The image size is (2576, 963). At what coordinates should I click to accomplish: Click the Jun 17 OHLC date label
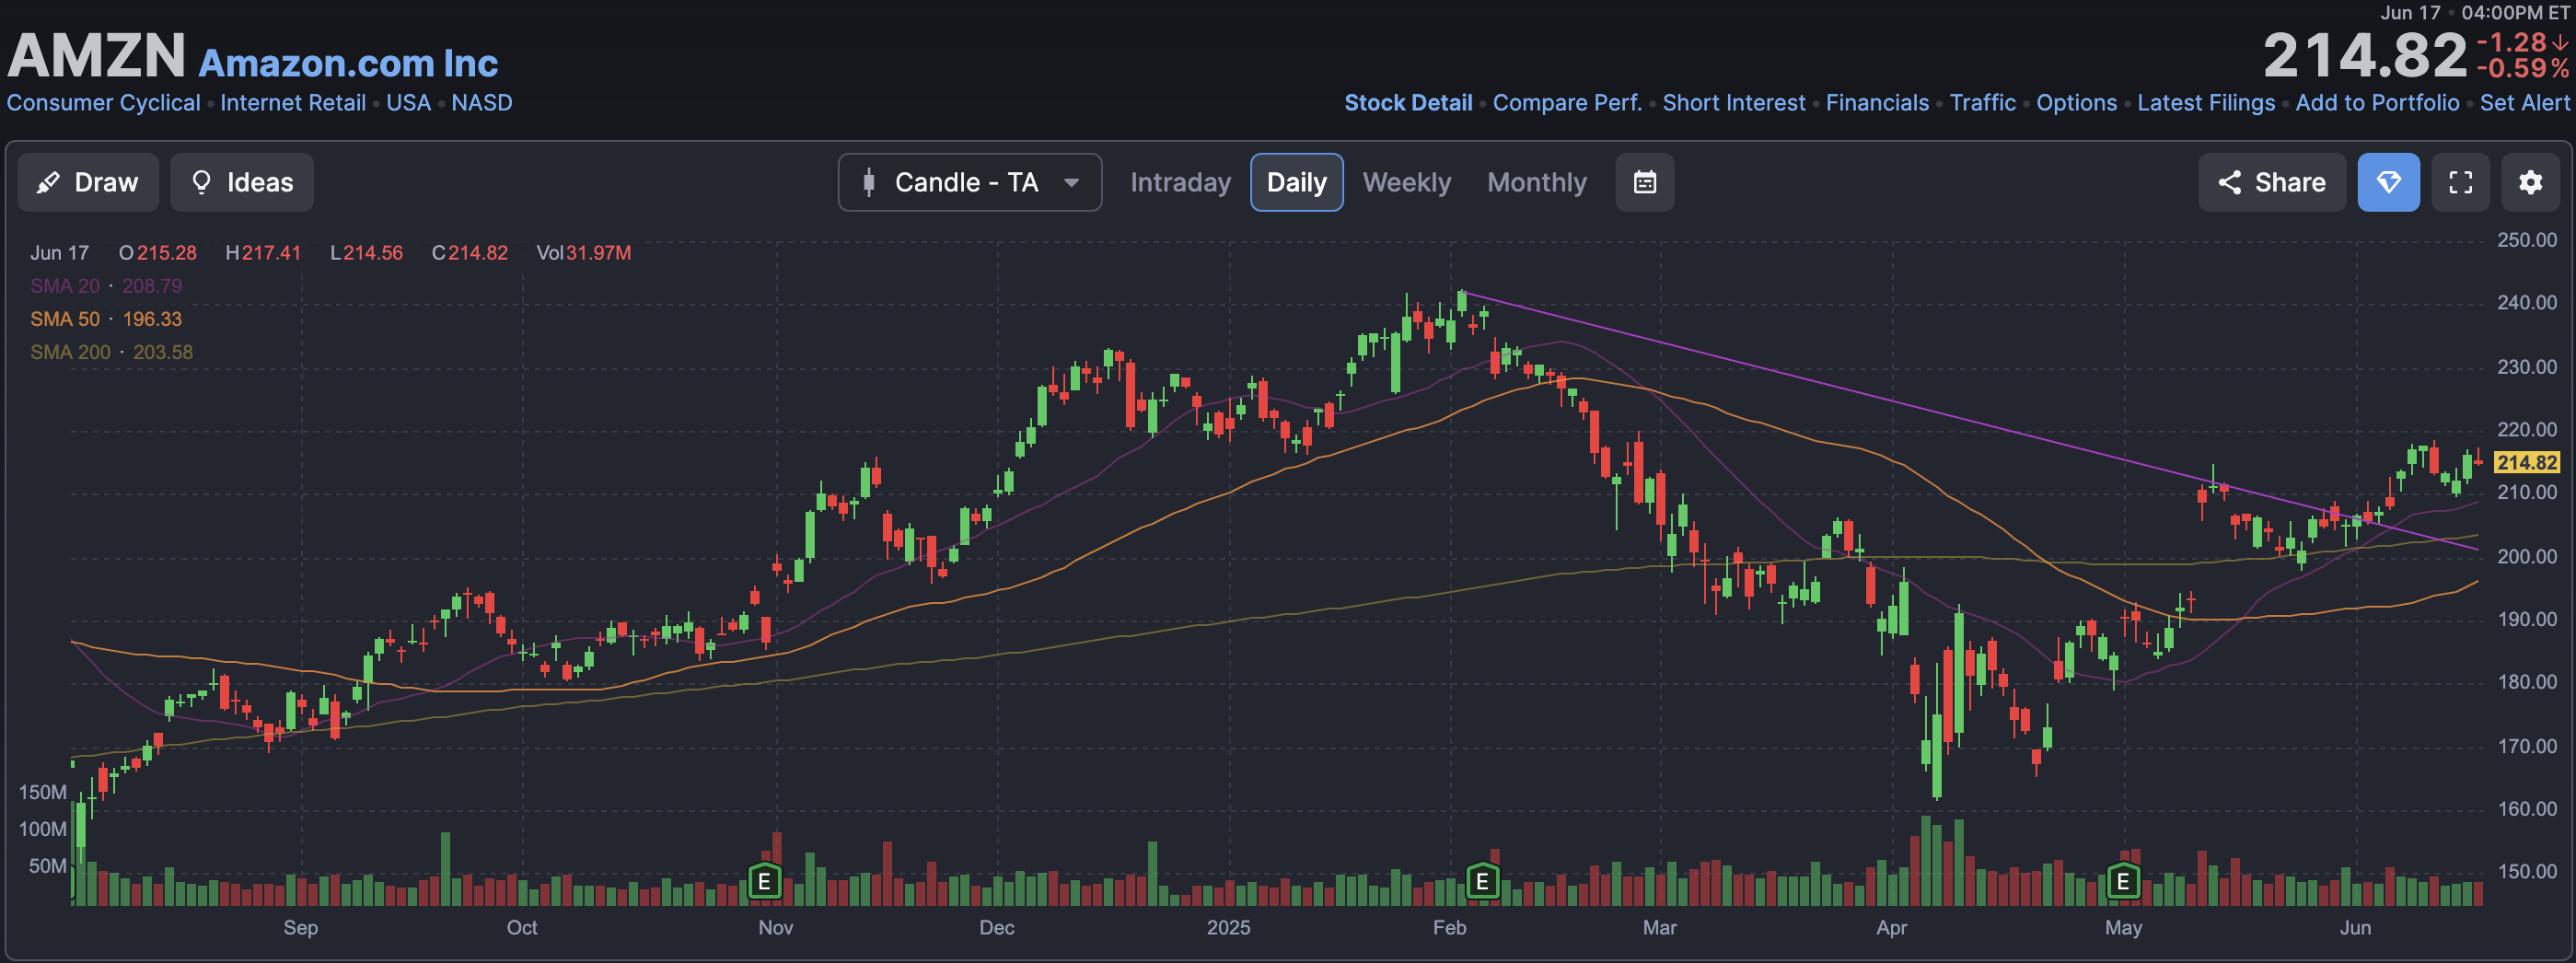(x=59, y=253)
